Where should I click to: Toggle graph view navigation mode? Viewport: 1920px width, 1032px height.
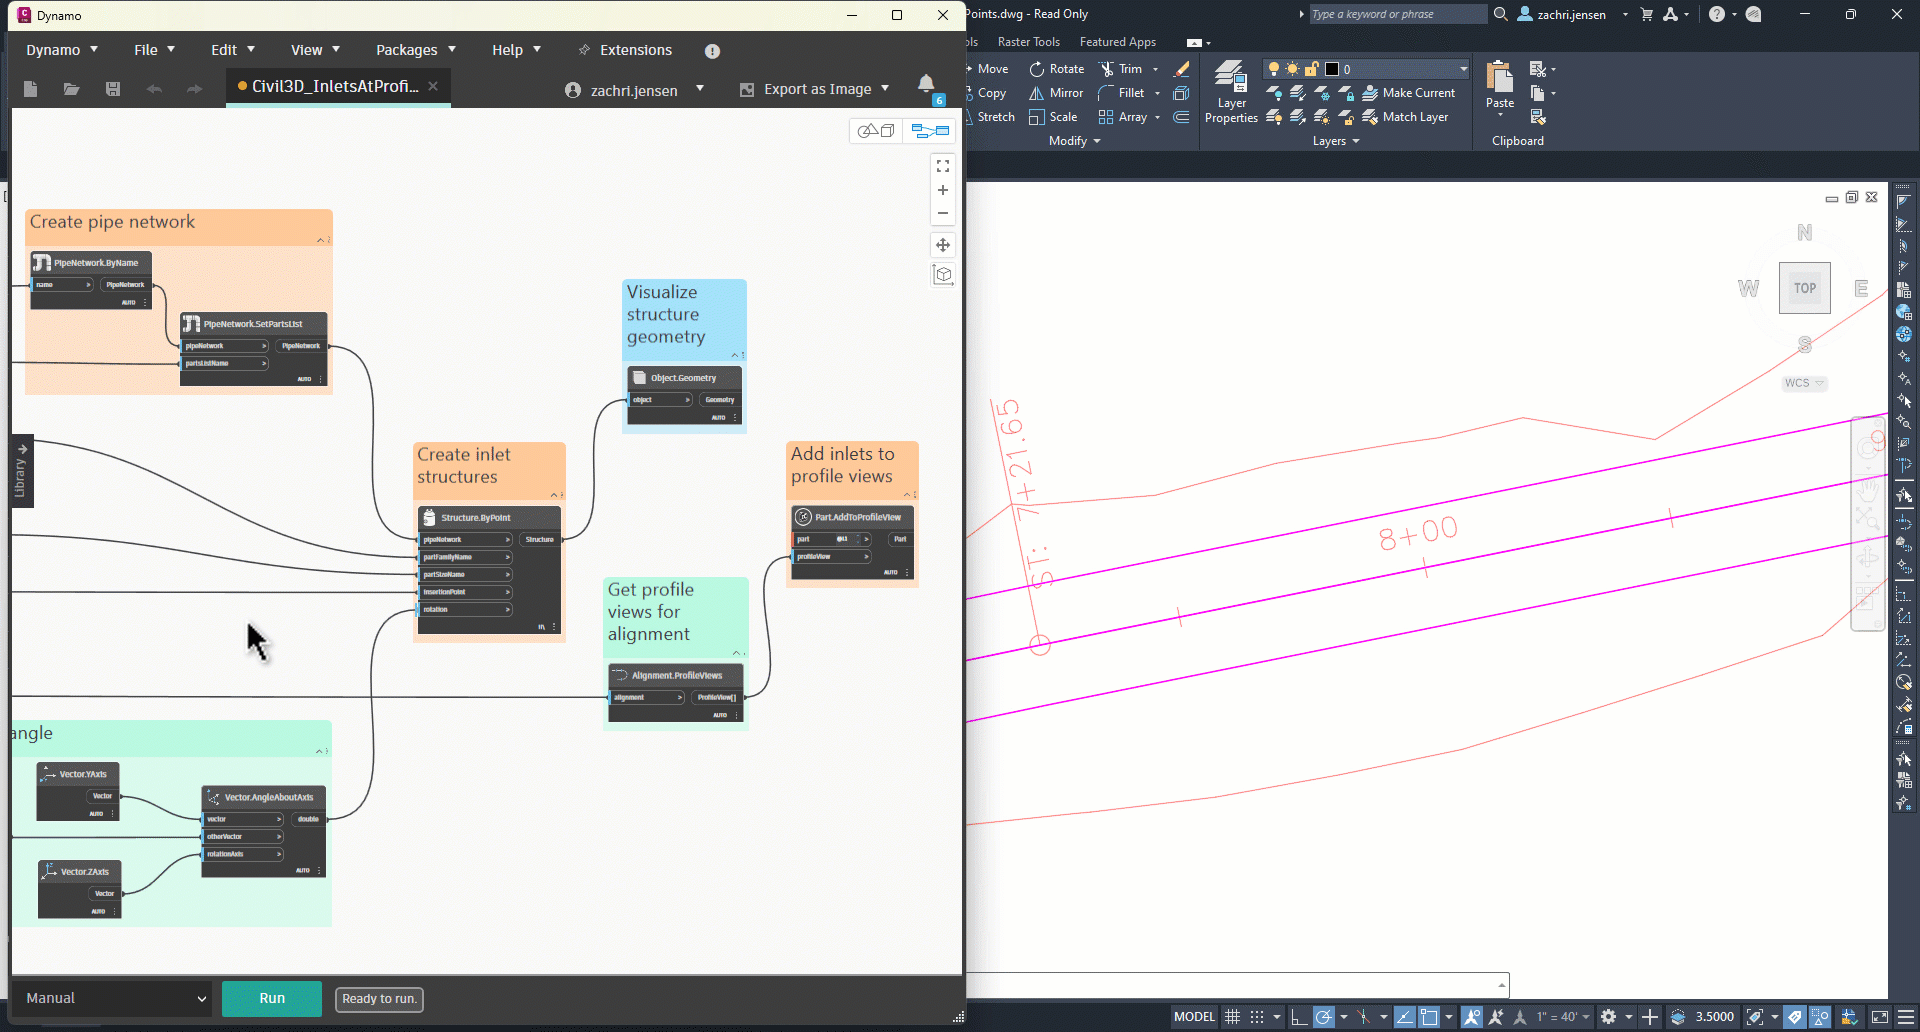(930, 131)
